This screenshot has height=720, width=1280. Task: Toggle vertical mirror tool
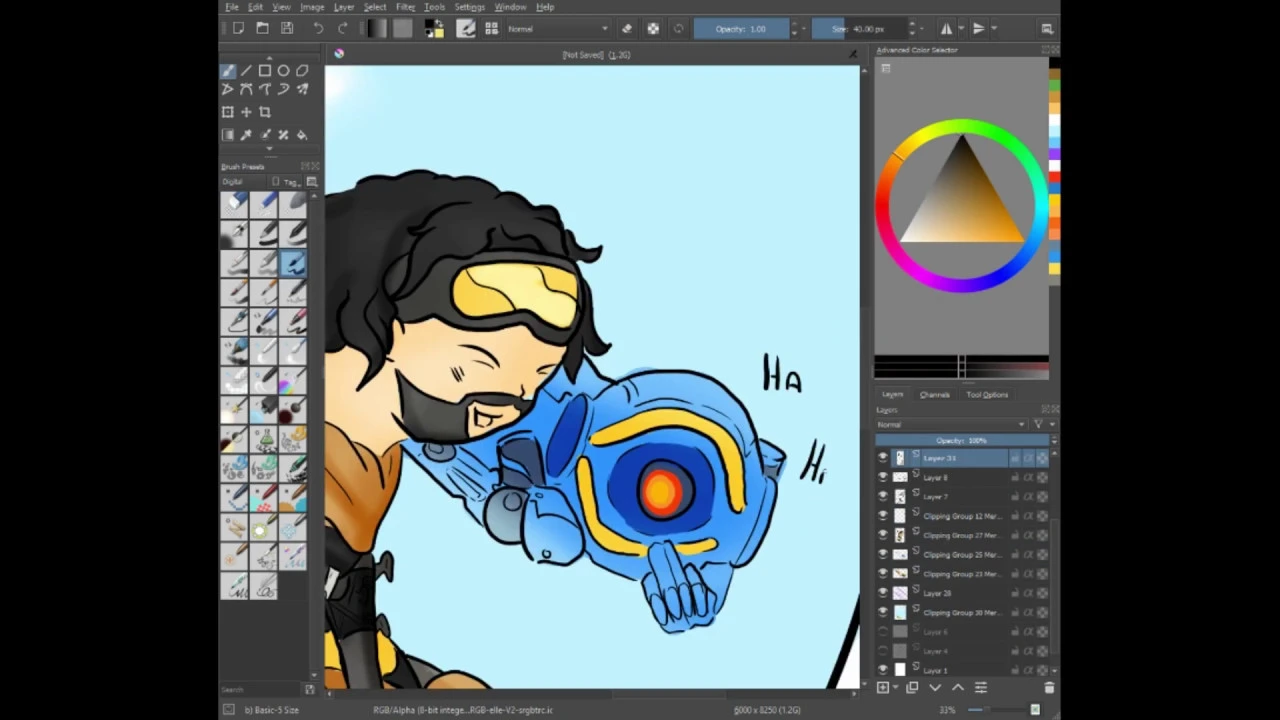click(978, 29)
